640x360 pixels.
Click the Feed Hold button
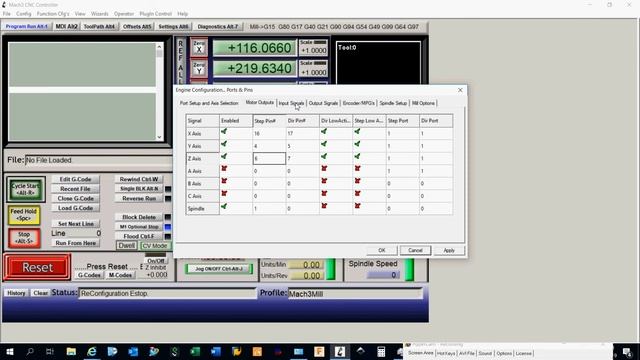[x=24, y=215]
